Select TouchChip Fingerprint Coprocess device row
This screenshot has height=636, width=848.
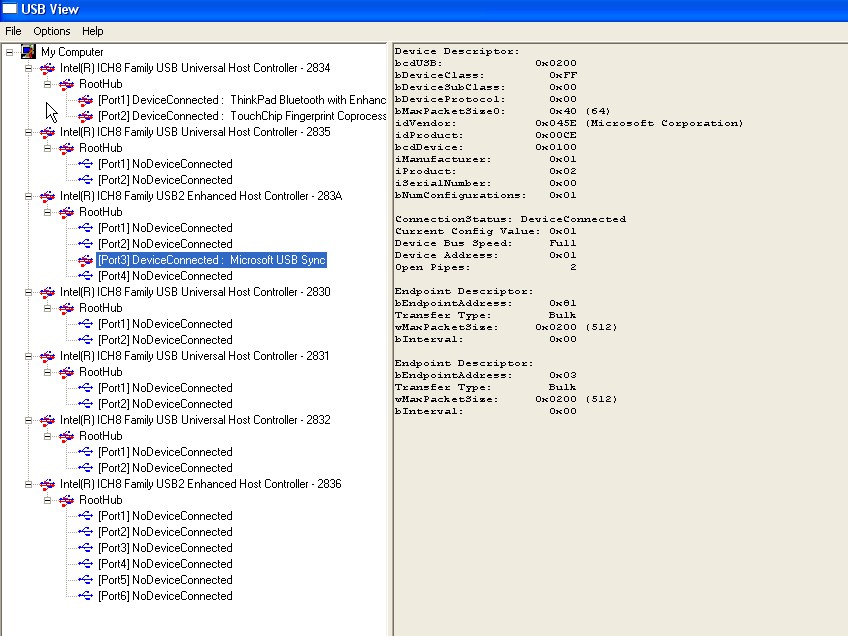(242, 116)
